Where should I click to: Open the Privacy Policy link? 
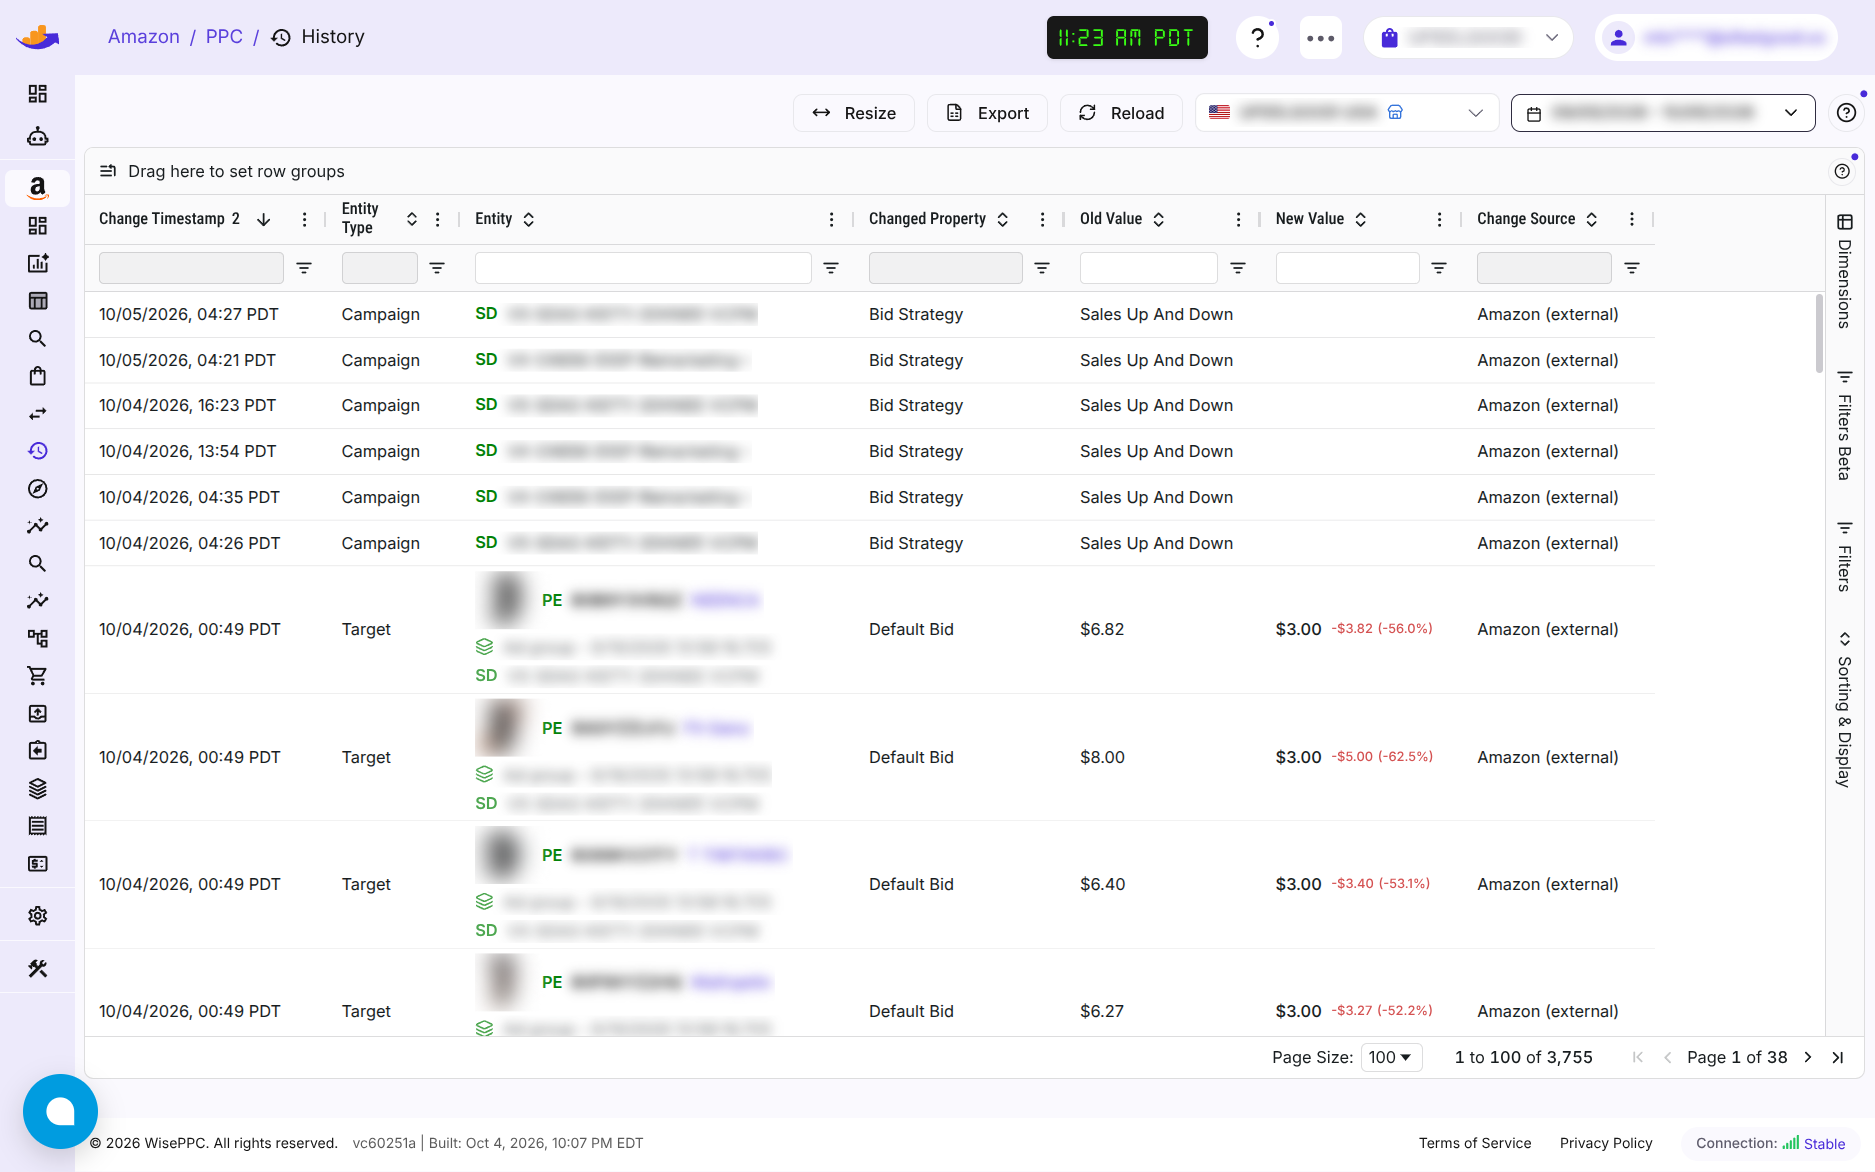[1606, 1143]
